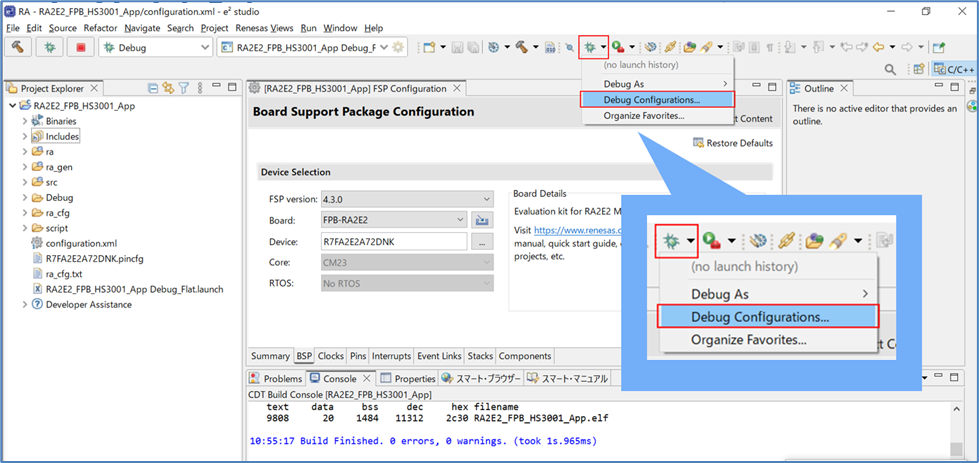Viewport: 979px width, 463px height.
Task: Click Restore Defaults link
Action: (739, 143)
